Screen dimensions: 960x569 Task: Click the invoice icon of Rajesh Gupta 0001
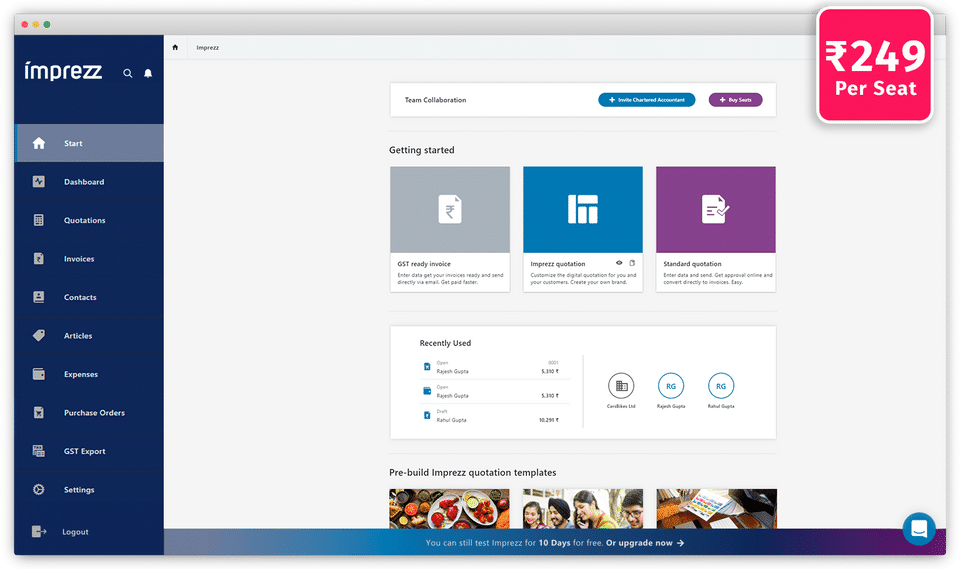tap(427, 367)
